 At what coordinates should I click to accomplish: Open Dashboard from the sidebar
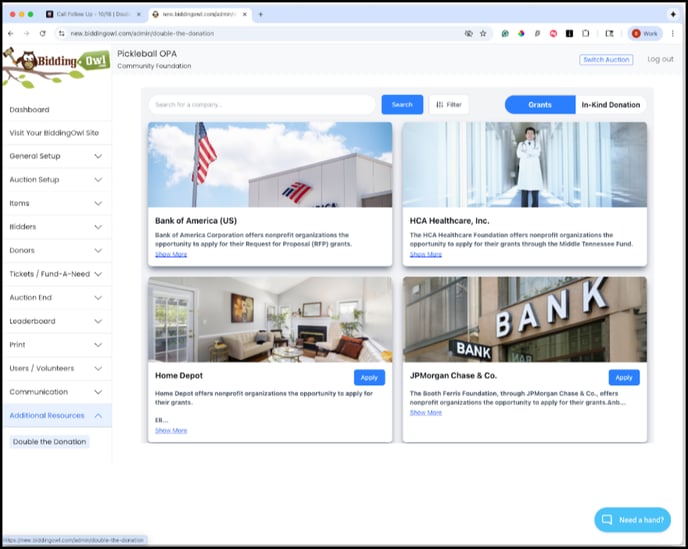tap(29, 109)
